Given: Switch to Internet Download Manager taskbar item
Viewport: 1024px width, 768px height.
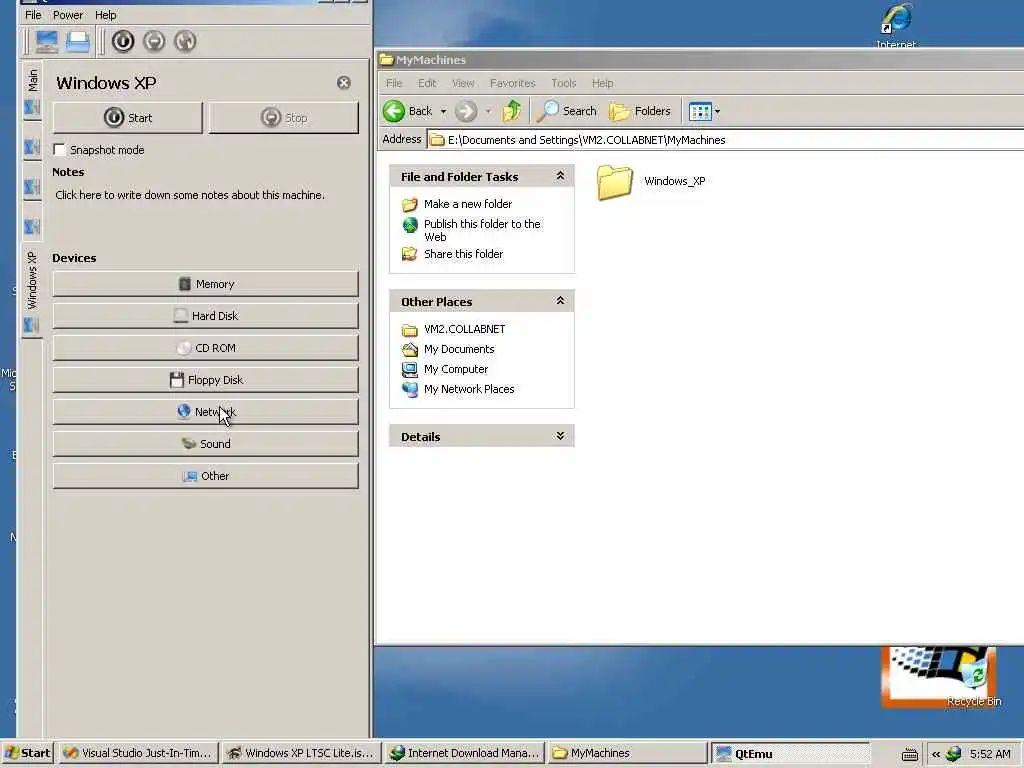Looking at the screenshot, I should 464,754.
